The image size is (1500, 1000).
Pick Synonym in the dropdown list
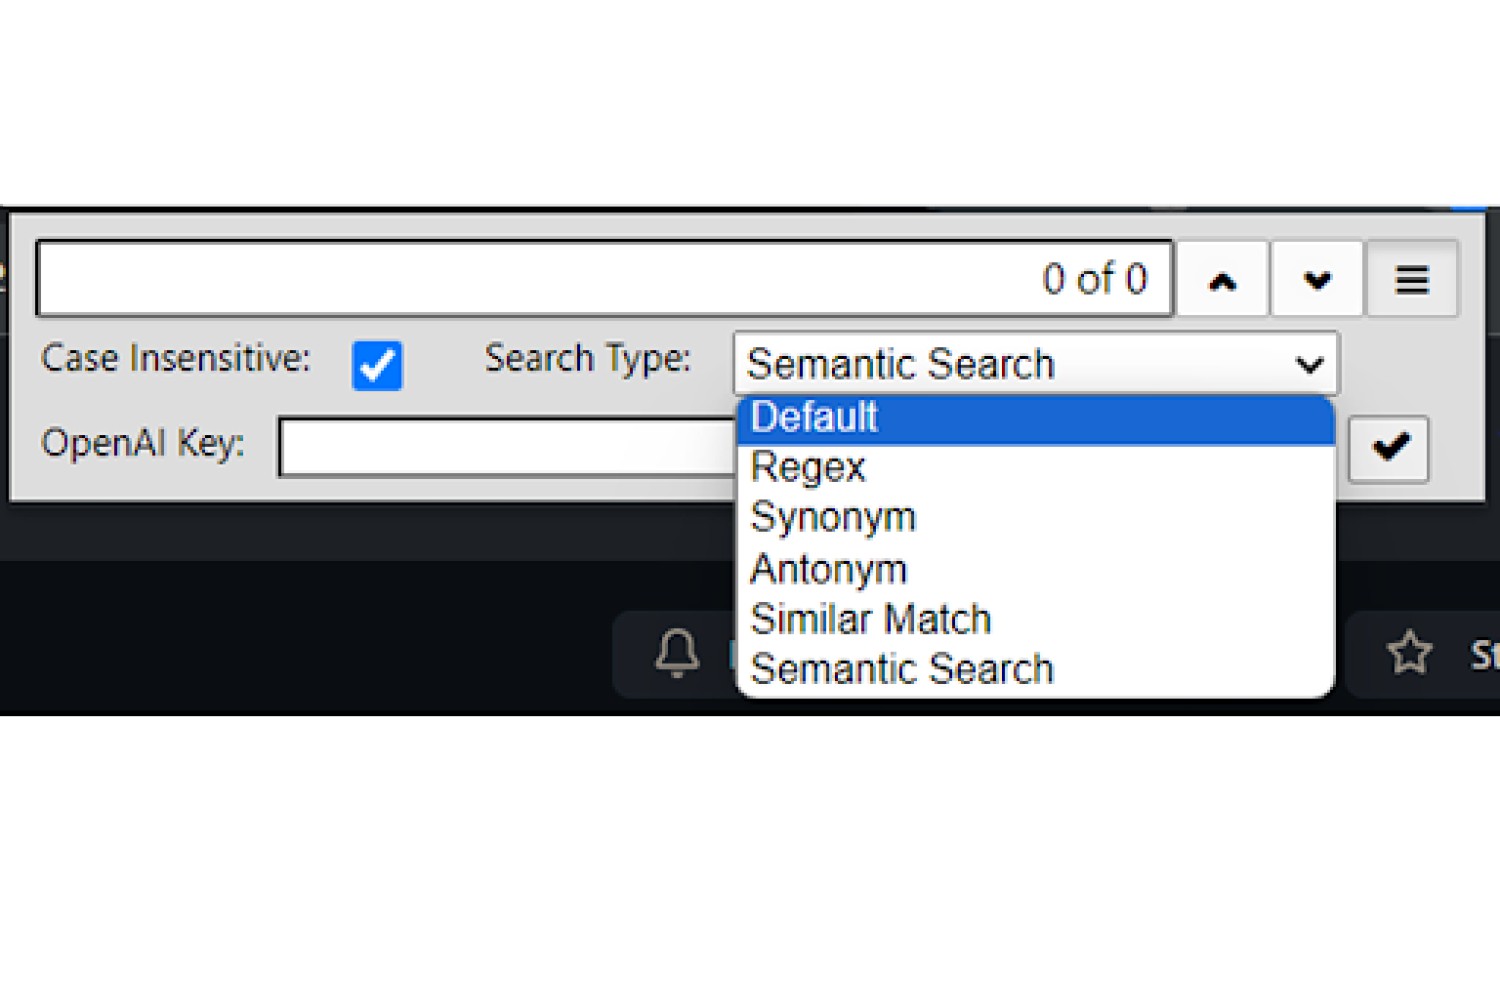click(x=1035, y=518)
